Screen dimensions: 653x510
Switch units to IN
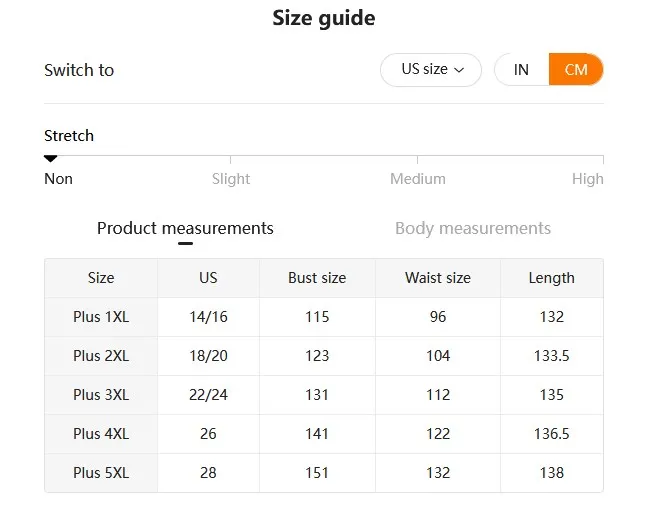[x=521, y=70]
